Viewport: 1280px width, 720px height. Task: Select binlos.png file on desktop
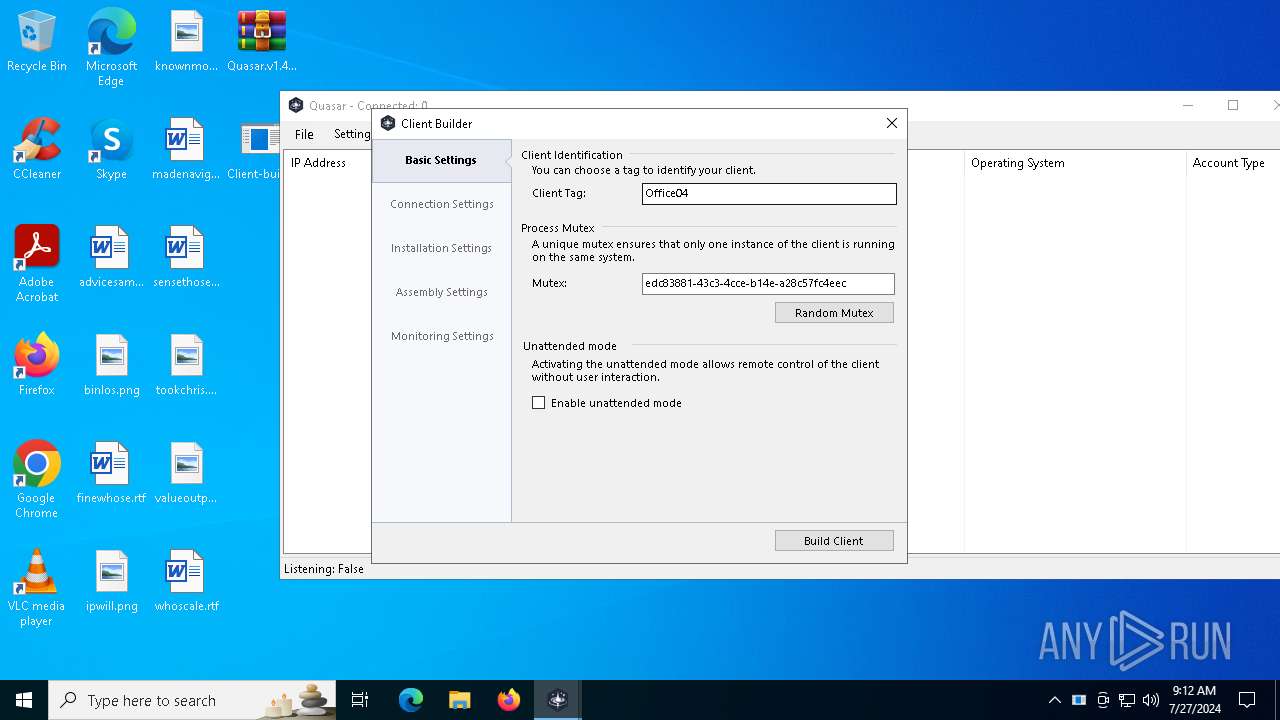(111, 366)
